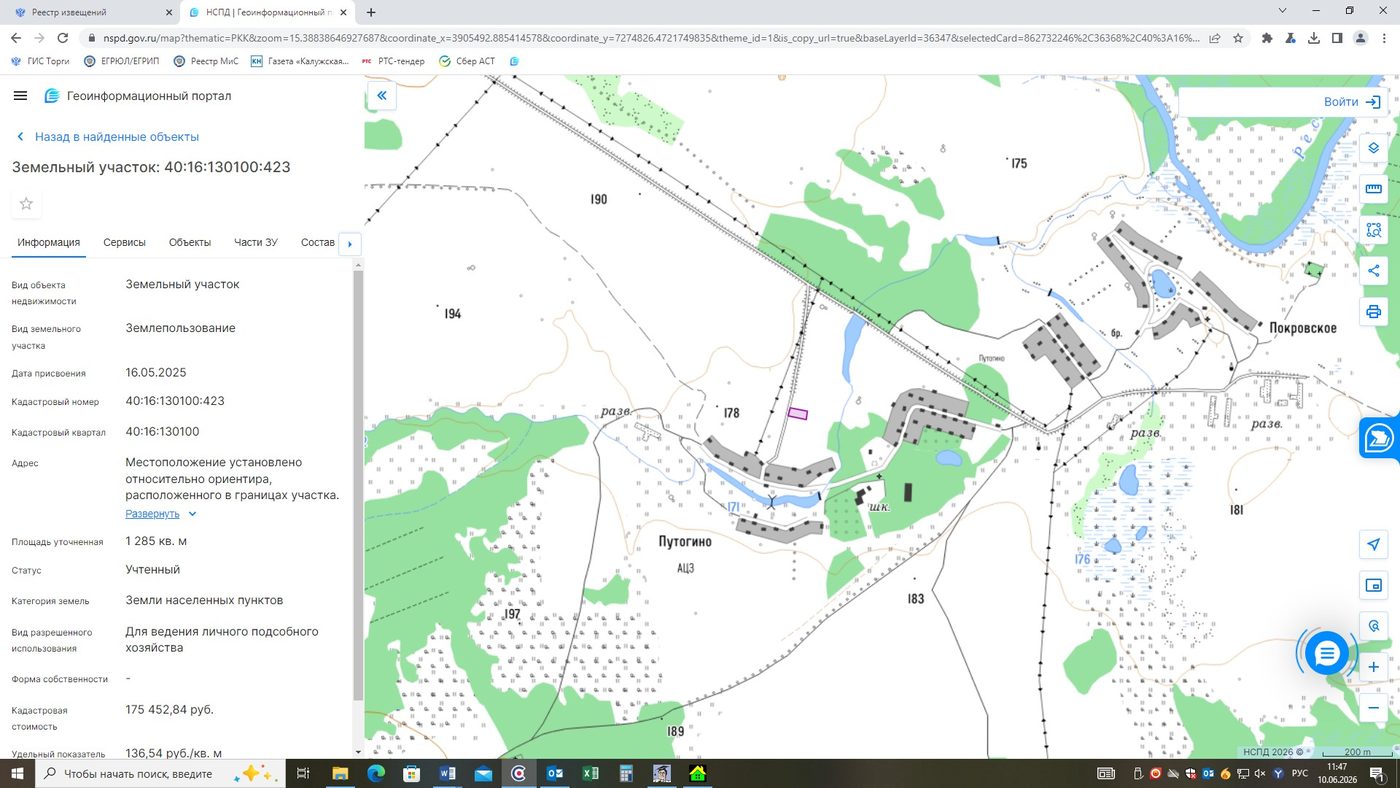This screenshot has width=1400, height=788.
Task: Click the date 16.05.2025 value
Action: point(156,372)
